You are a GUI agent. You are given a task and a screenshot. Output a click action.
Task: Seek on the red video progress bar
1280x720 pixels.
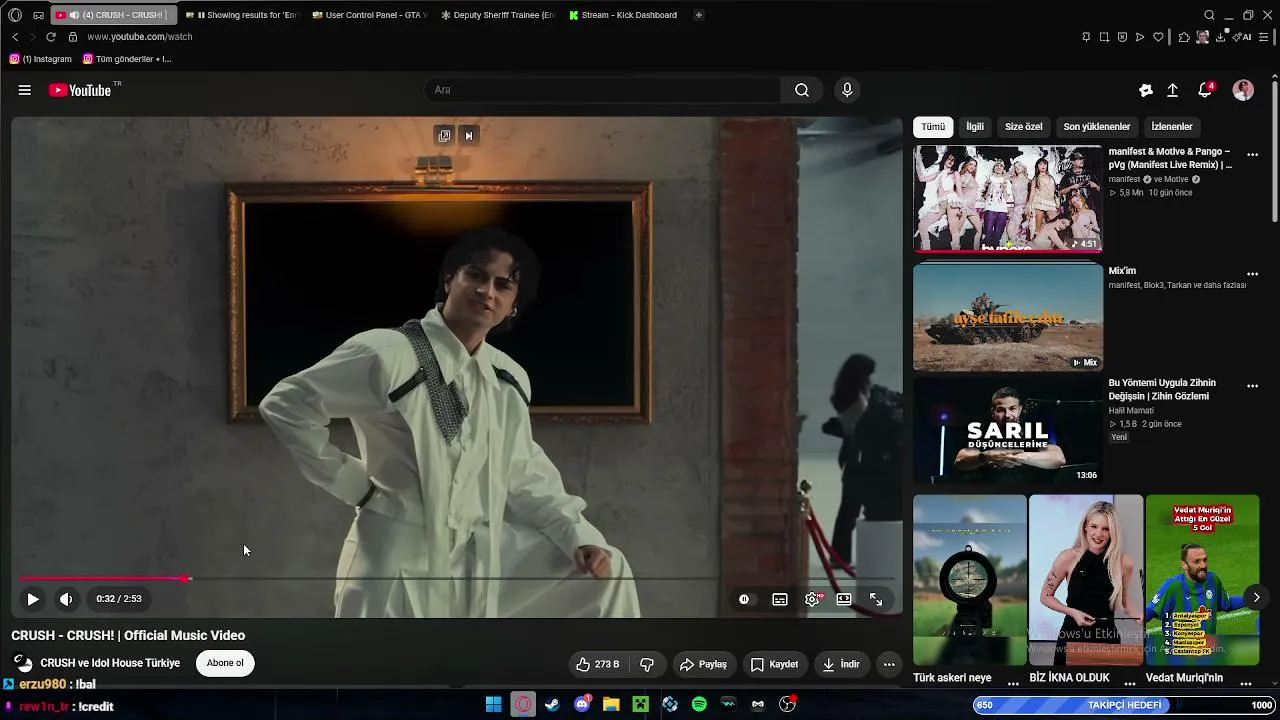[x=457, y=578]
